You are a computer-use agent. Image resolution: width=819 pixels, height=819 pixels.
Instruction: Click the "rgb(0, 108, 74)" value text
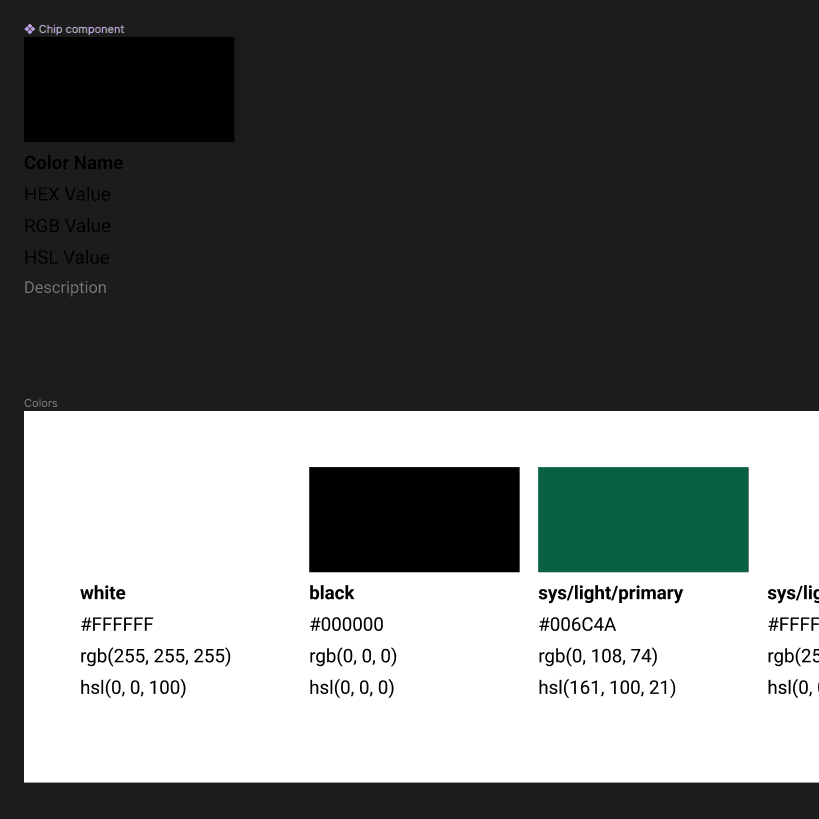click(598, 656)
